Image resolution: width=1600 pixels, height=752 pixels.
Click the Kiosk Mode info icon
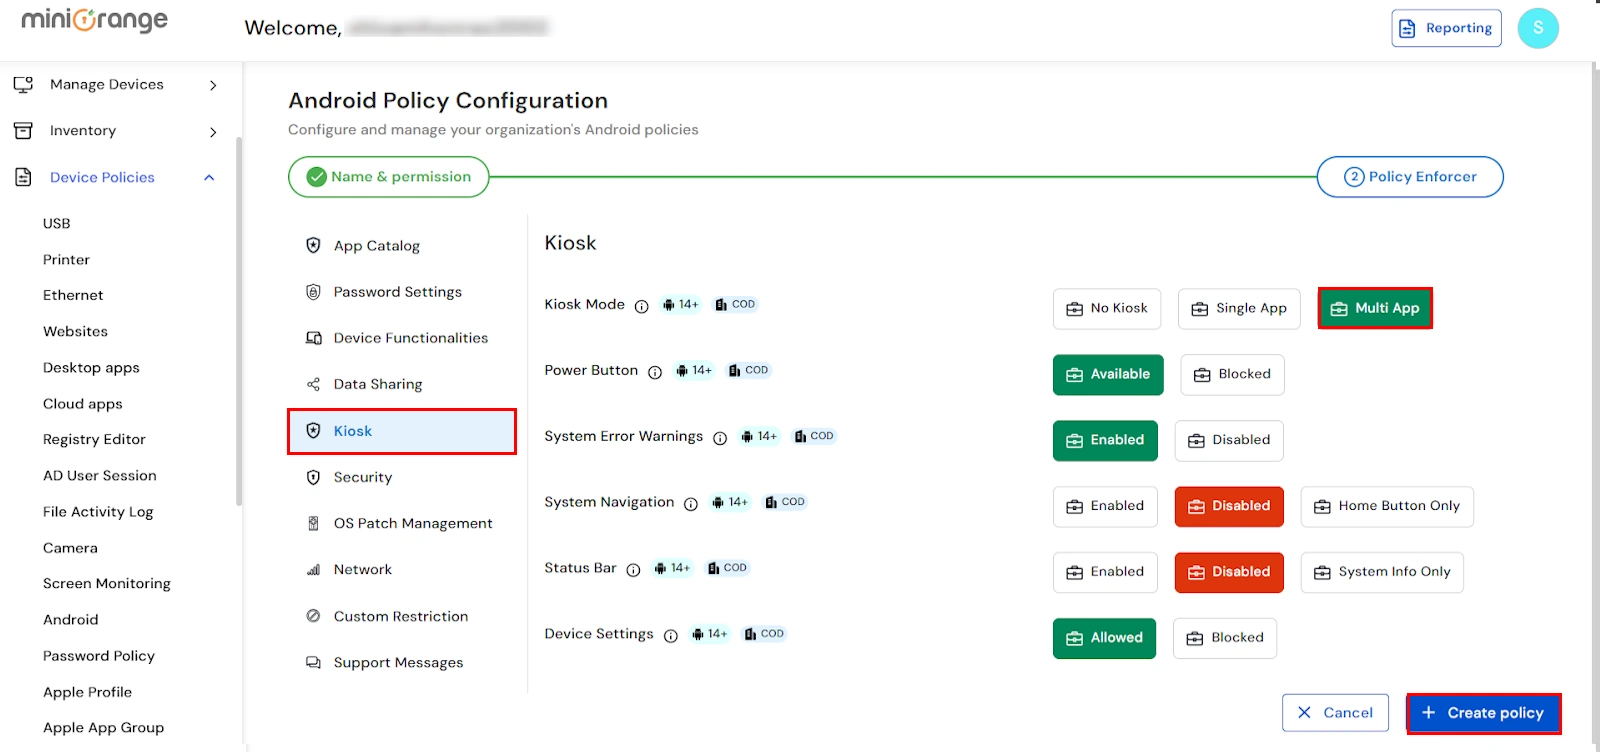click(x=642, y=306)
